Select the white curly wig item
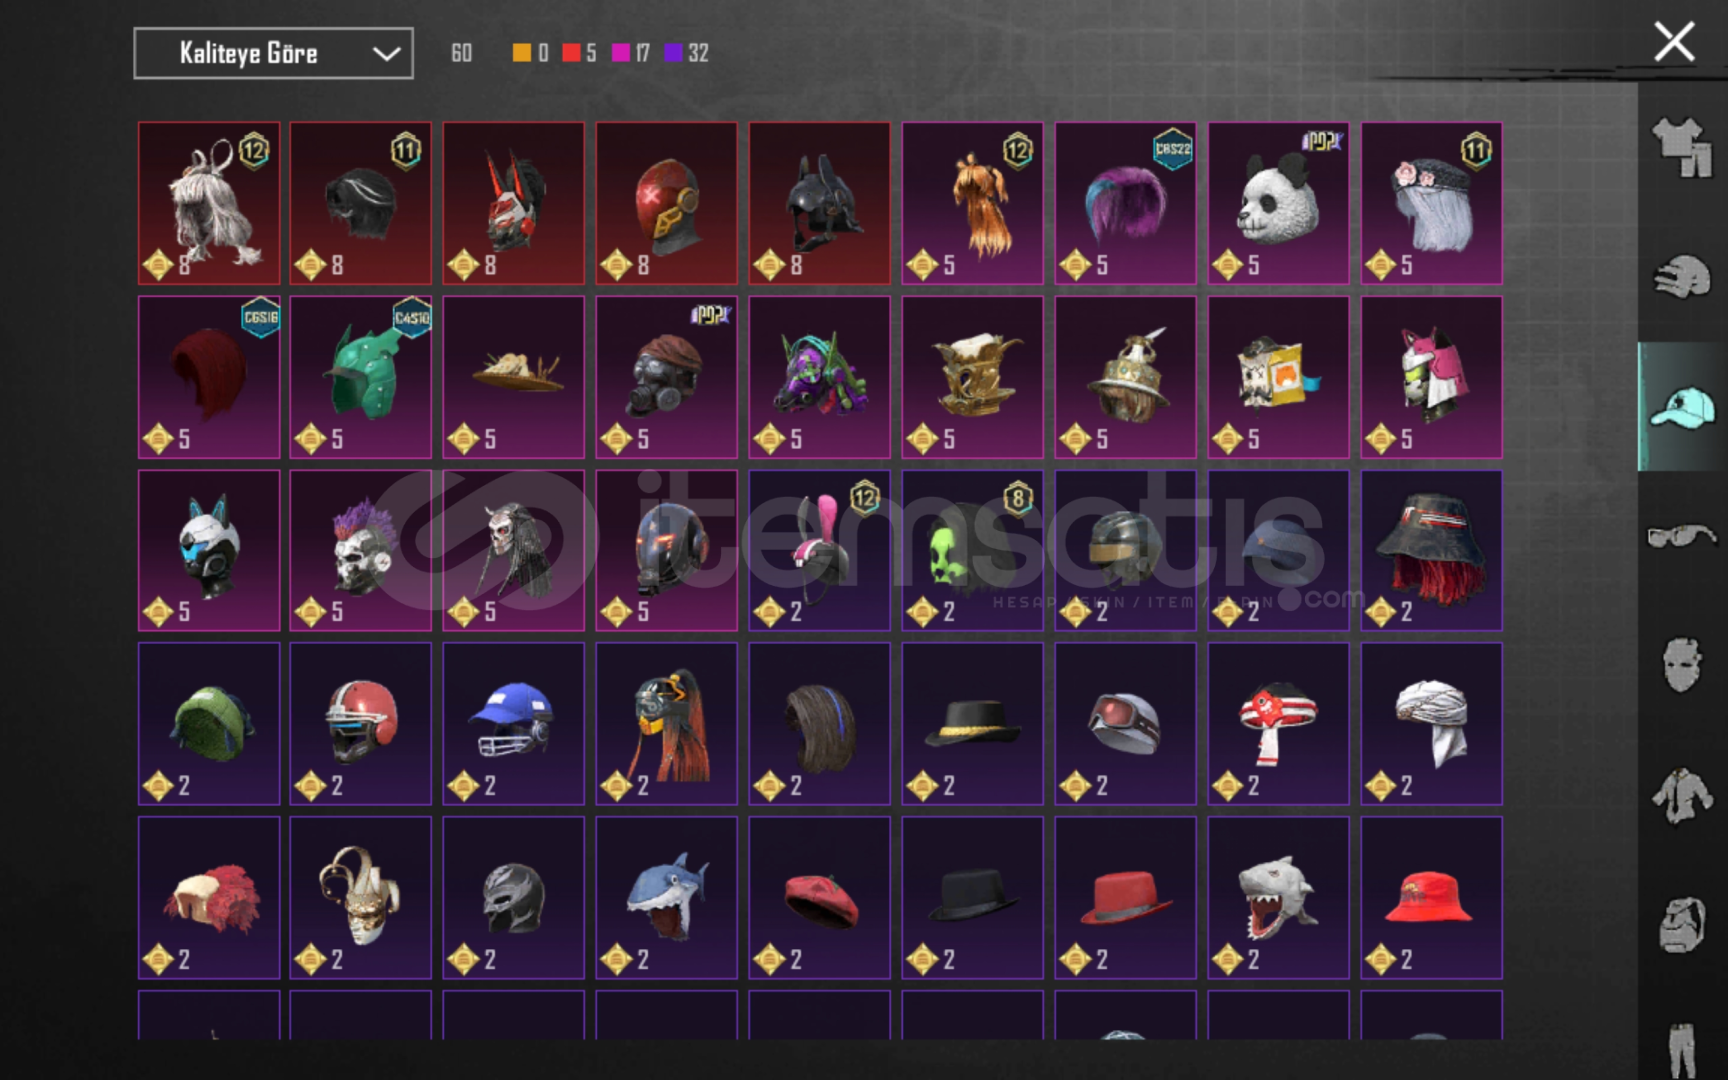Screen dimensions: 1728x1080 209,203
